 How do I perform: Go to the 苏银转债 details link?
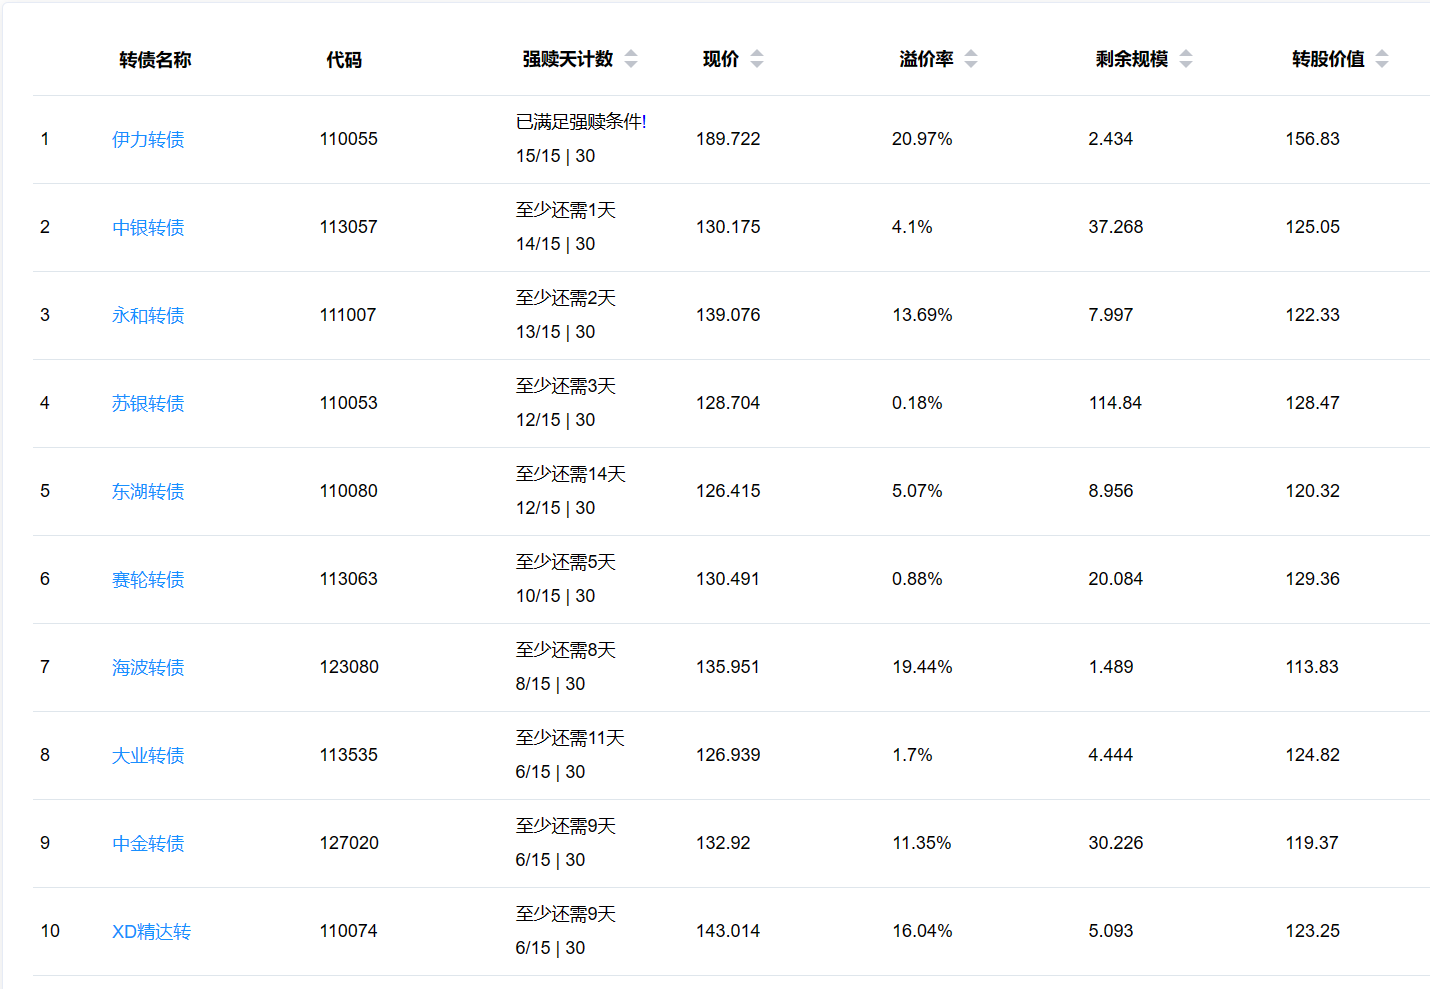coord(148,404)
